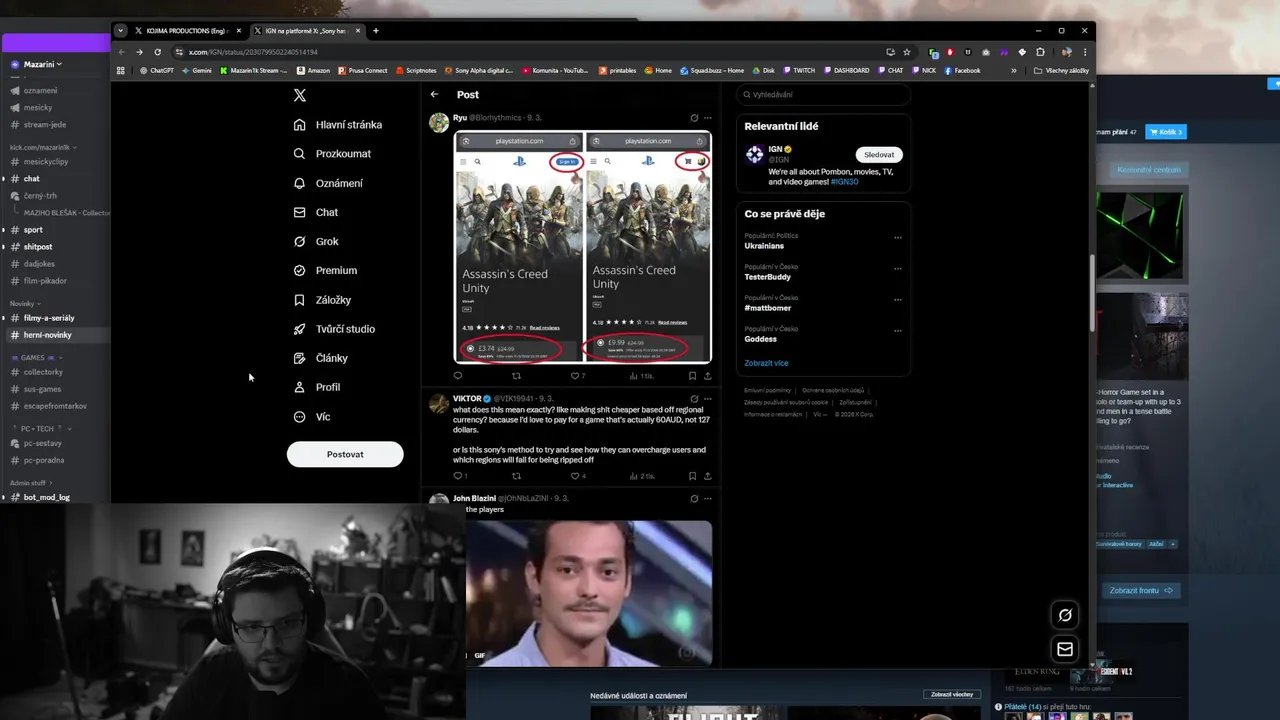
Task: Go back with the Post arrow
Action: click(434, 94)
